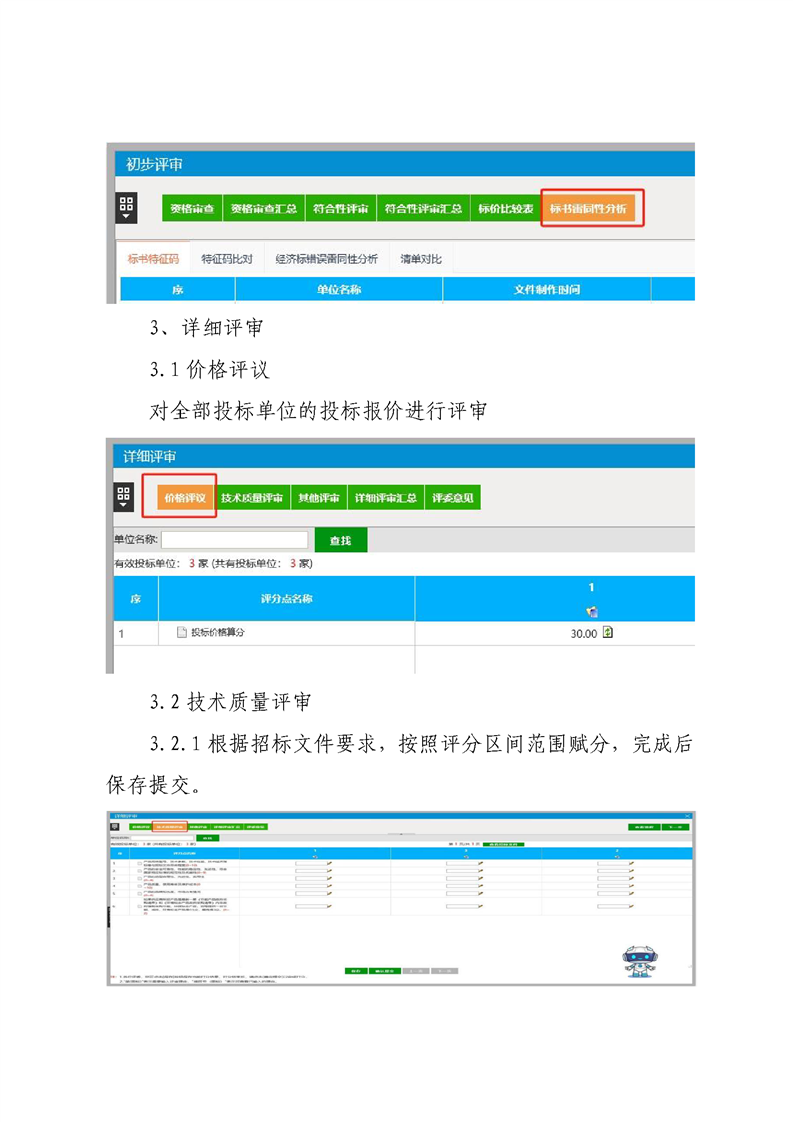Click the small icon under column 1 header
This screenshot has height=1122, width=793.
pyautogui.click(x=592, y=611)
